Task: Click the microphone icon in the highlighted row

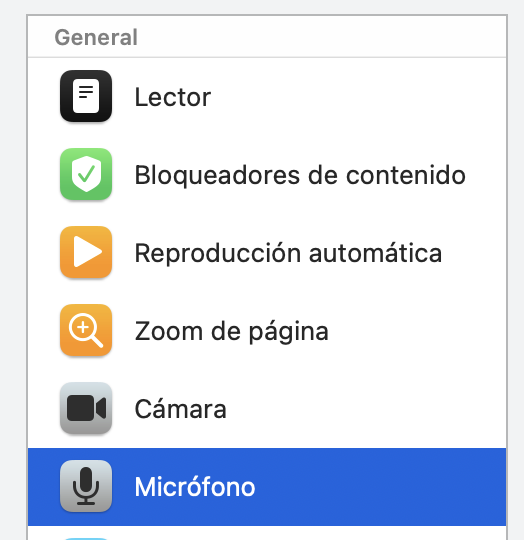Action: pyautogui.click(x=86, y=486)
